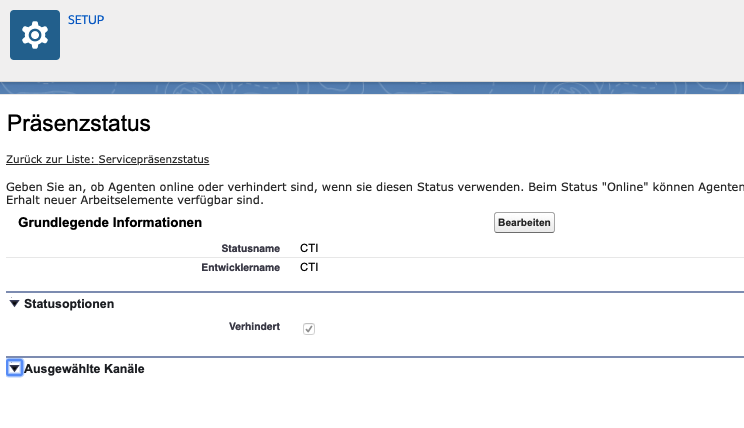The height and width of the screenshot is (428, 744).
Task: Click the Entwicklername value CTI
Action: 309,267
